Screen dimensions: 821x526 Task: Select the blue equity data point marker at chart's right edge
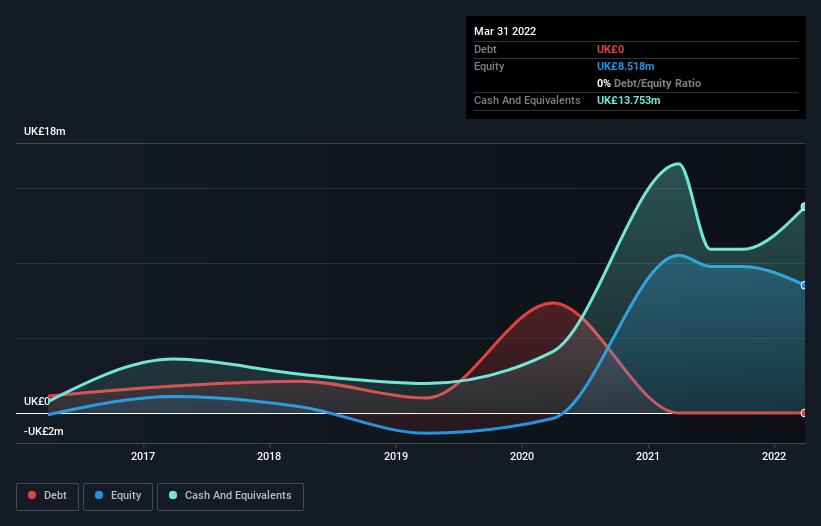pos(804,285)
